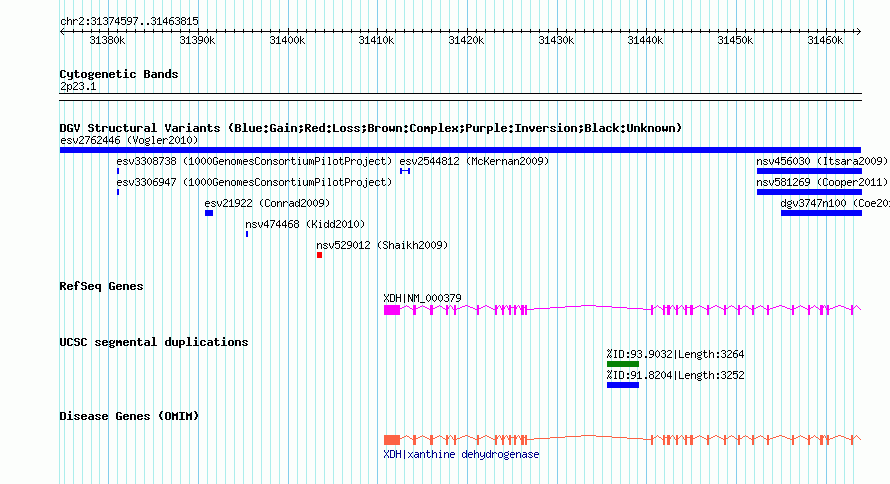The height and width of the screenshot is (484, 890).
Task: Click the 31460k ruler tick label
Action: point(825,41)
